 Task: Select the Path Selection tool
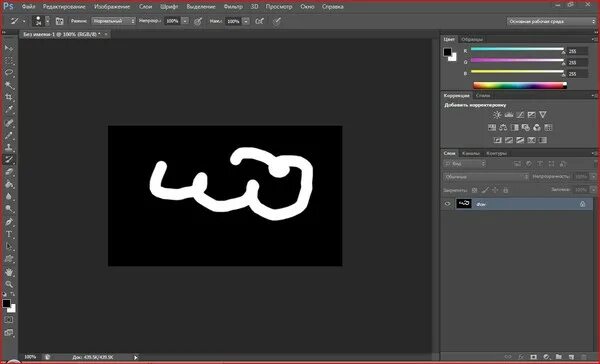pyautogui.click(x=8, y=246)
